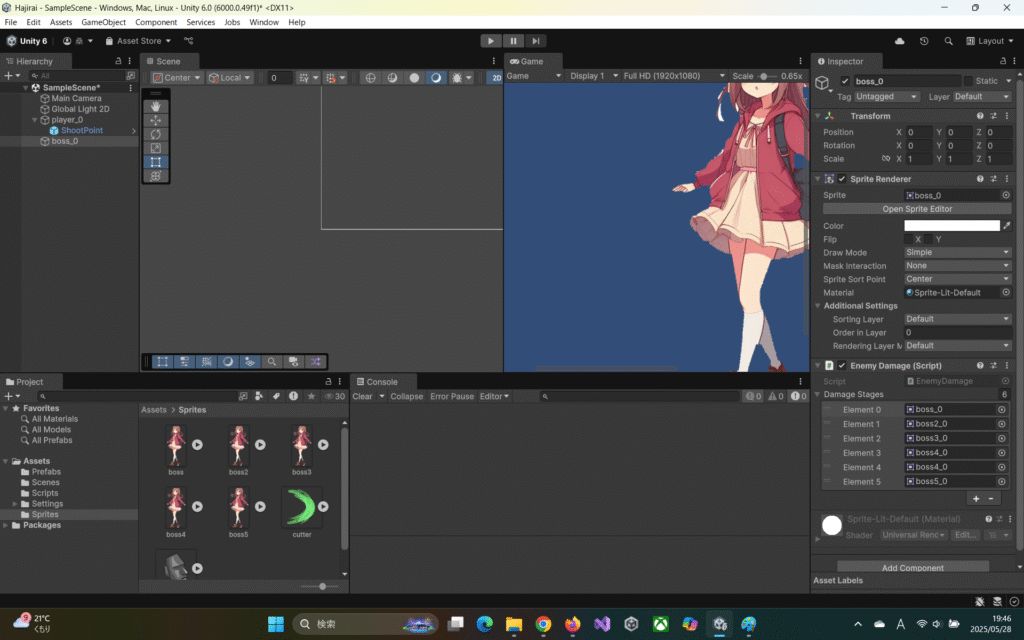Toggle the Sprite Renderer enabled checkbox

pyautogui.click(x=842, y=178)
